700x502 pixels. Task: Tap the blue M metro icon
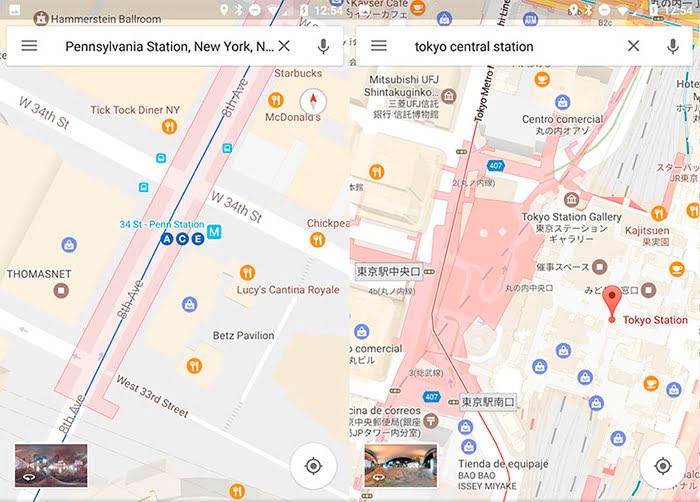[x=214, y=232]
